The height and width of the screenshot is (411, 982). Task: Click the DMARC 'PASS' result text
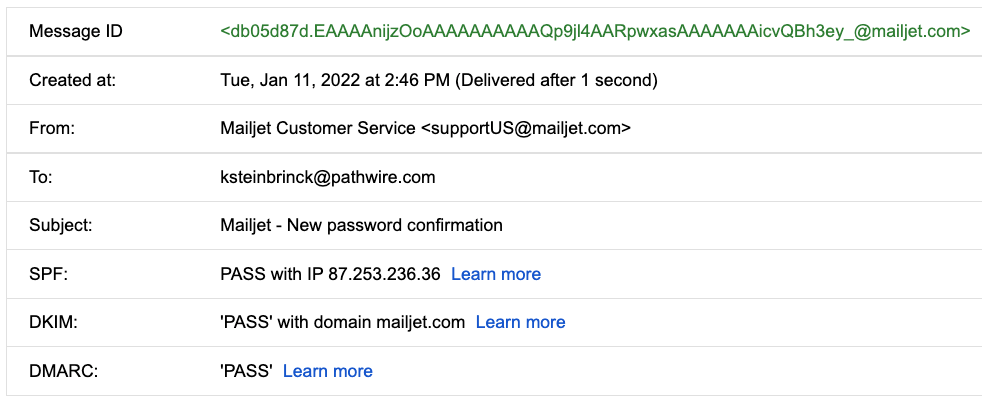pyautogui.click(x=246, y=371)
